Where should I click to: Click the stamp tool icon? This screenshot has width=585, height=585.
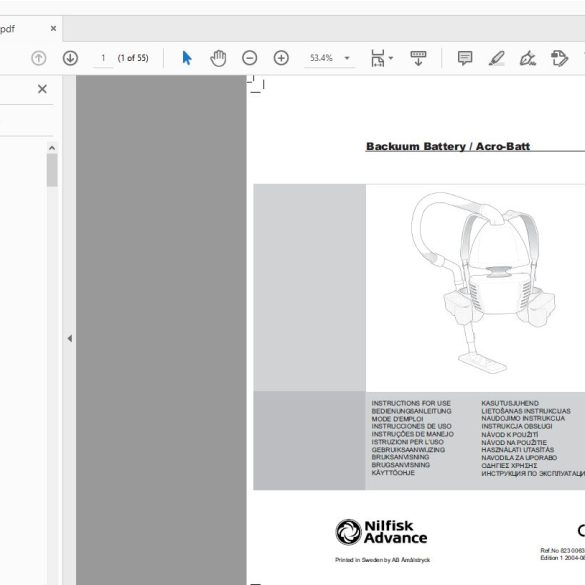(559, 58)
